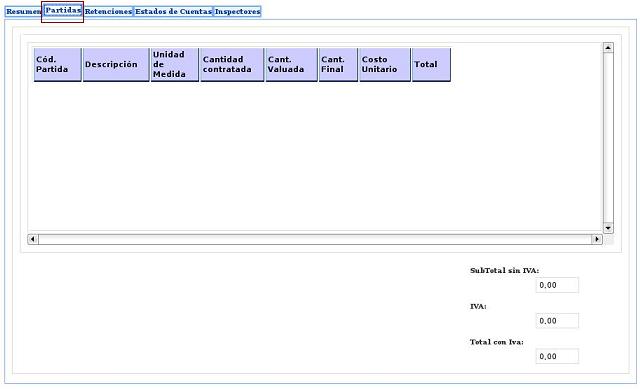The image size is (640, 390).
Task: Switch to the Retenciones tab
Action: pyautogui.click(x=108, y=11)
